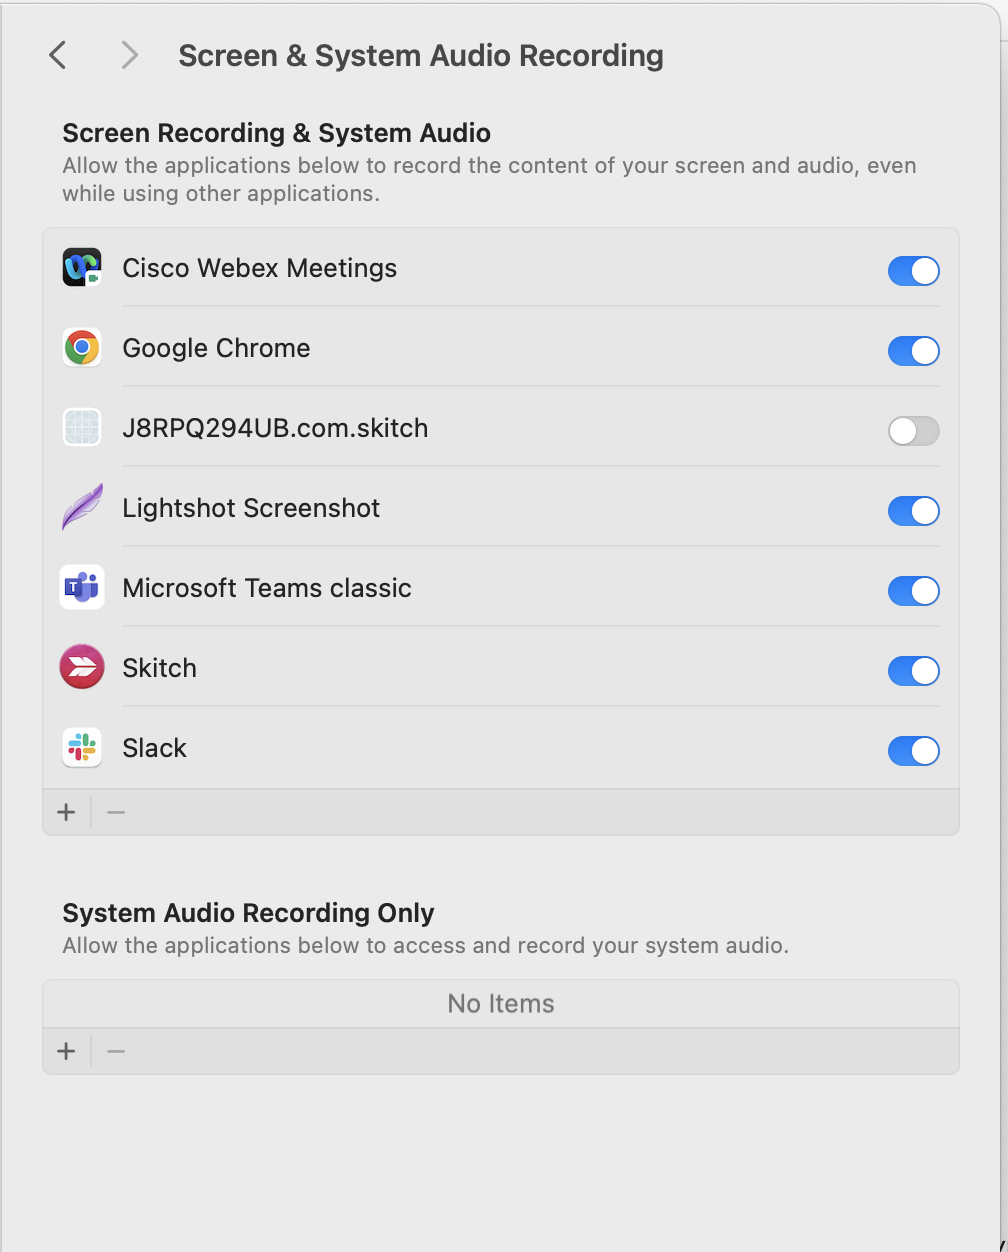
Task: Enable the J8RPQ294UB.com.skitch toggle
Action: [913, 431]
